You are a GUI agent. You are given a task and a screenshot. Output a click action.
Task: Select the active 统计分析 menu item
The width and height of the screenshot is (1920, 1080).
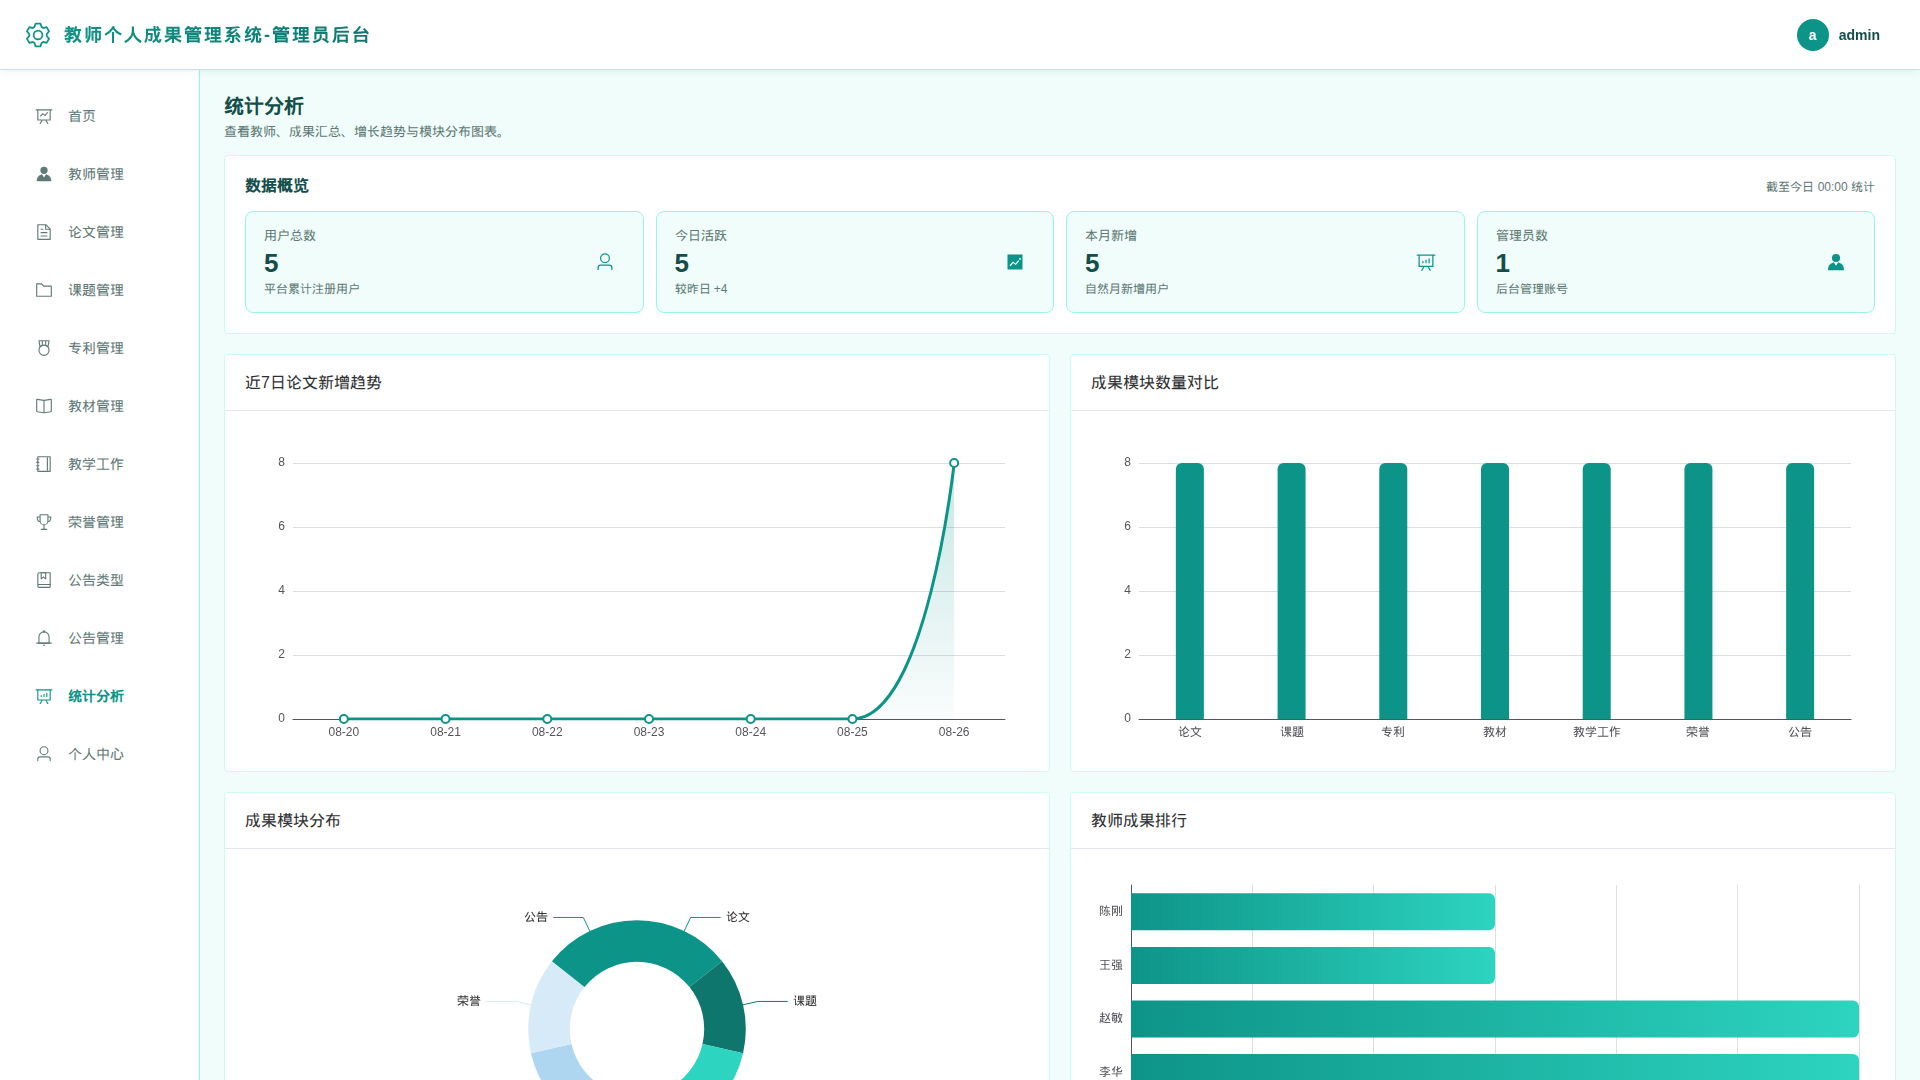(x=100, y=696)
